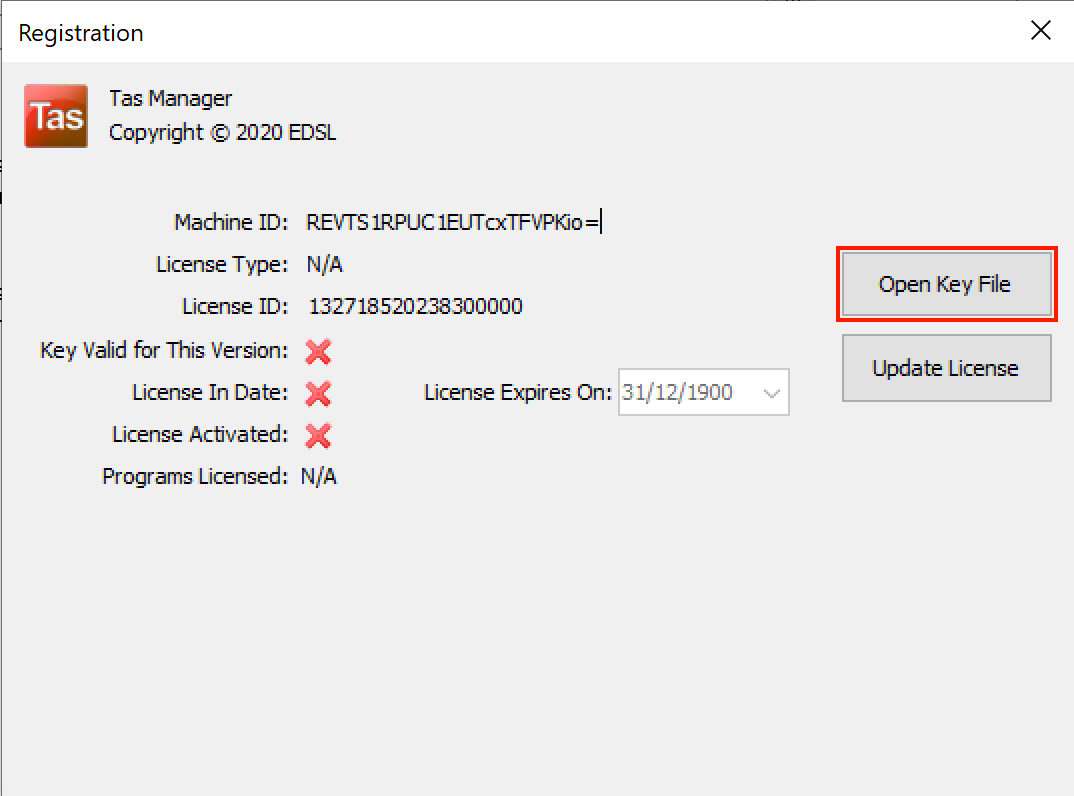Click the Registration window title
1074x796 pixels.
tap(81, 33)
